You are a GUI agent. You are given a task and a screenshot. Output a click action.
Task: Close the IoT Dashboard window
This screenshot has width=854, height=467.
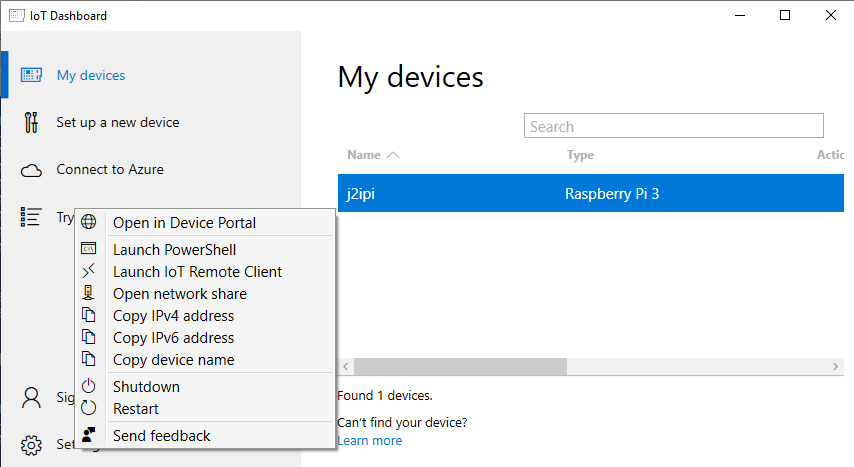(831, 15)
